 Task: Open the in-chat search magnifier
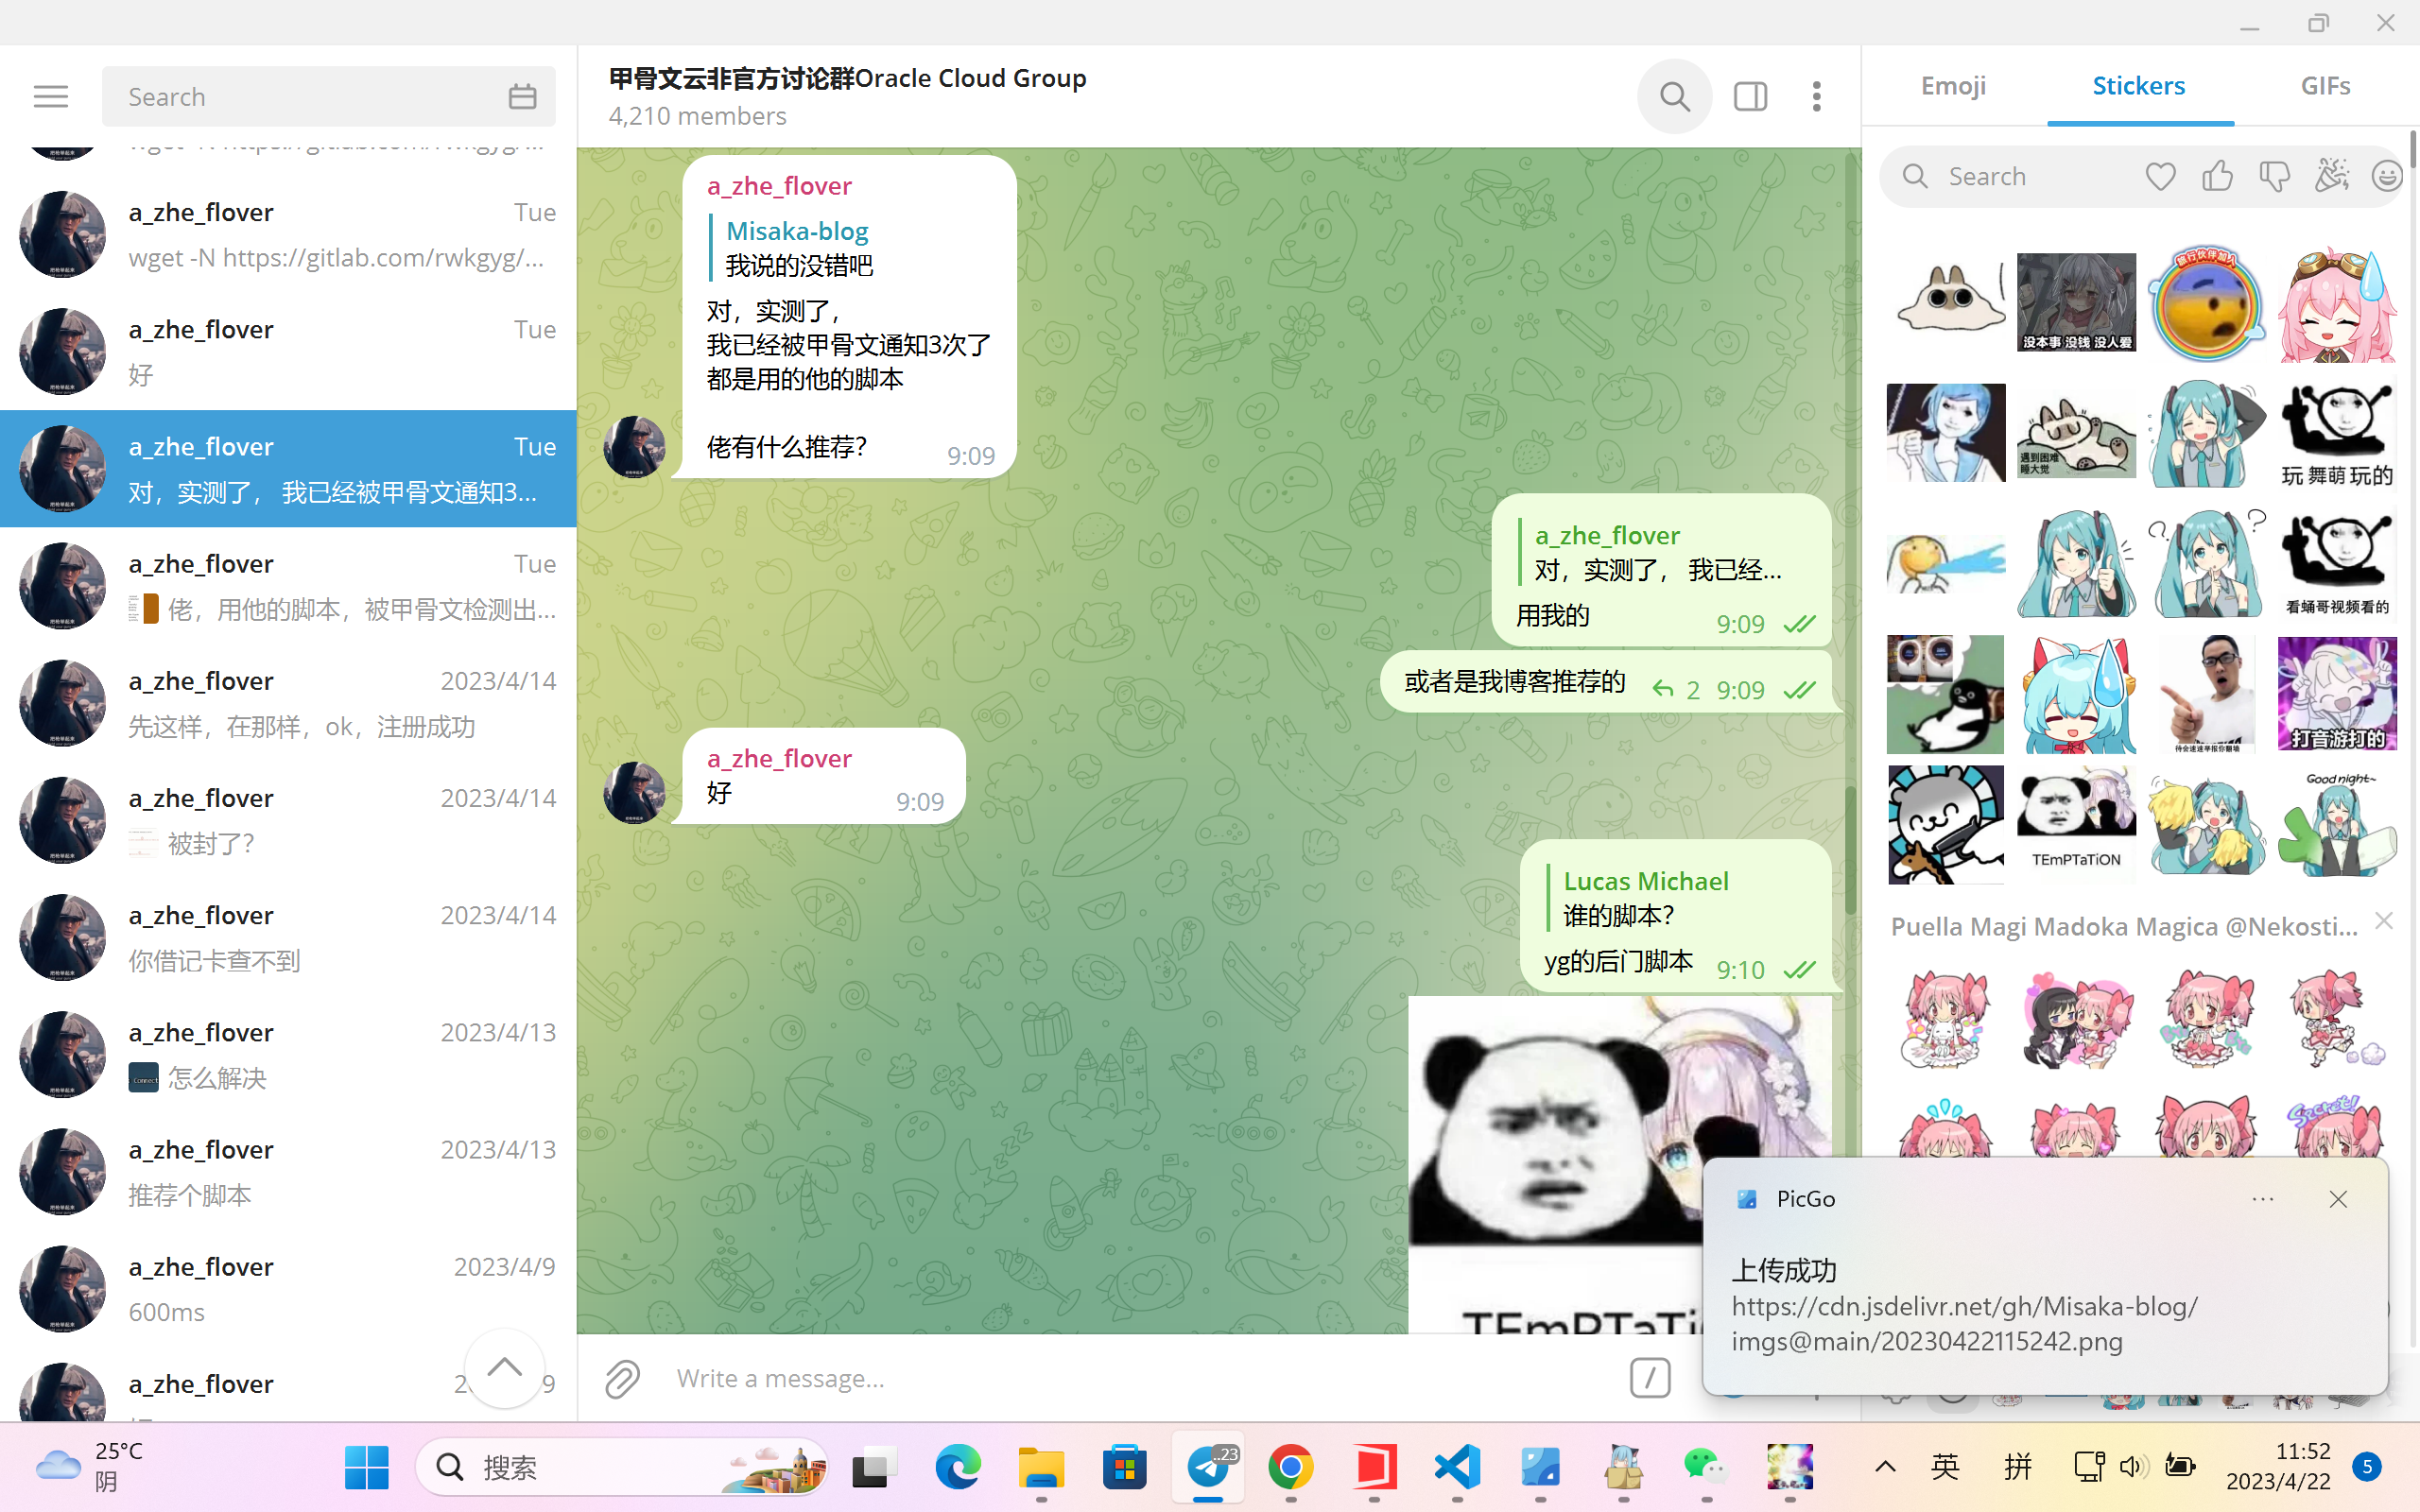(x=1674, y=96)
